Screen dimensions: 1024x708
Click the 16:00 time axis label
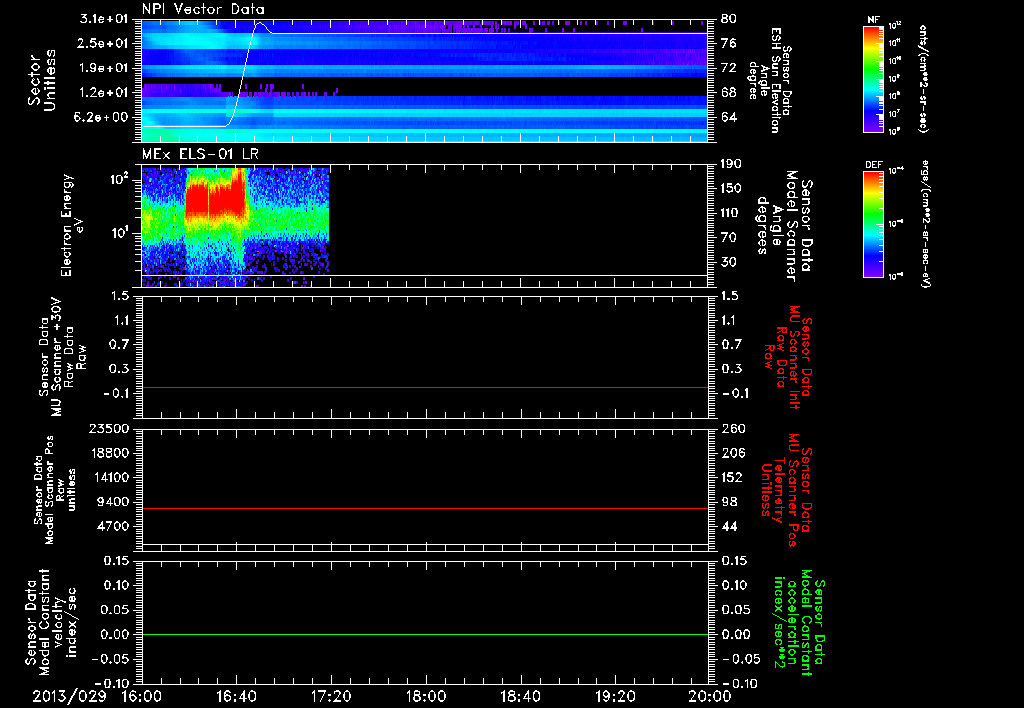pyautogui.click(x=142, y=696)
